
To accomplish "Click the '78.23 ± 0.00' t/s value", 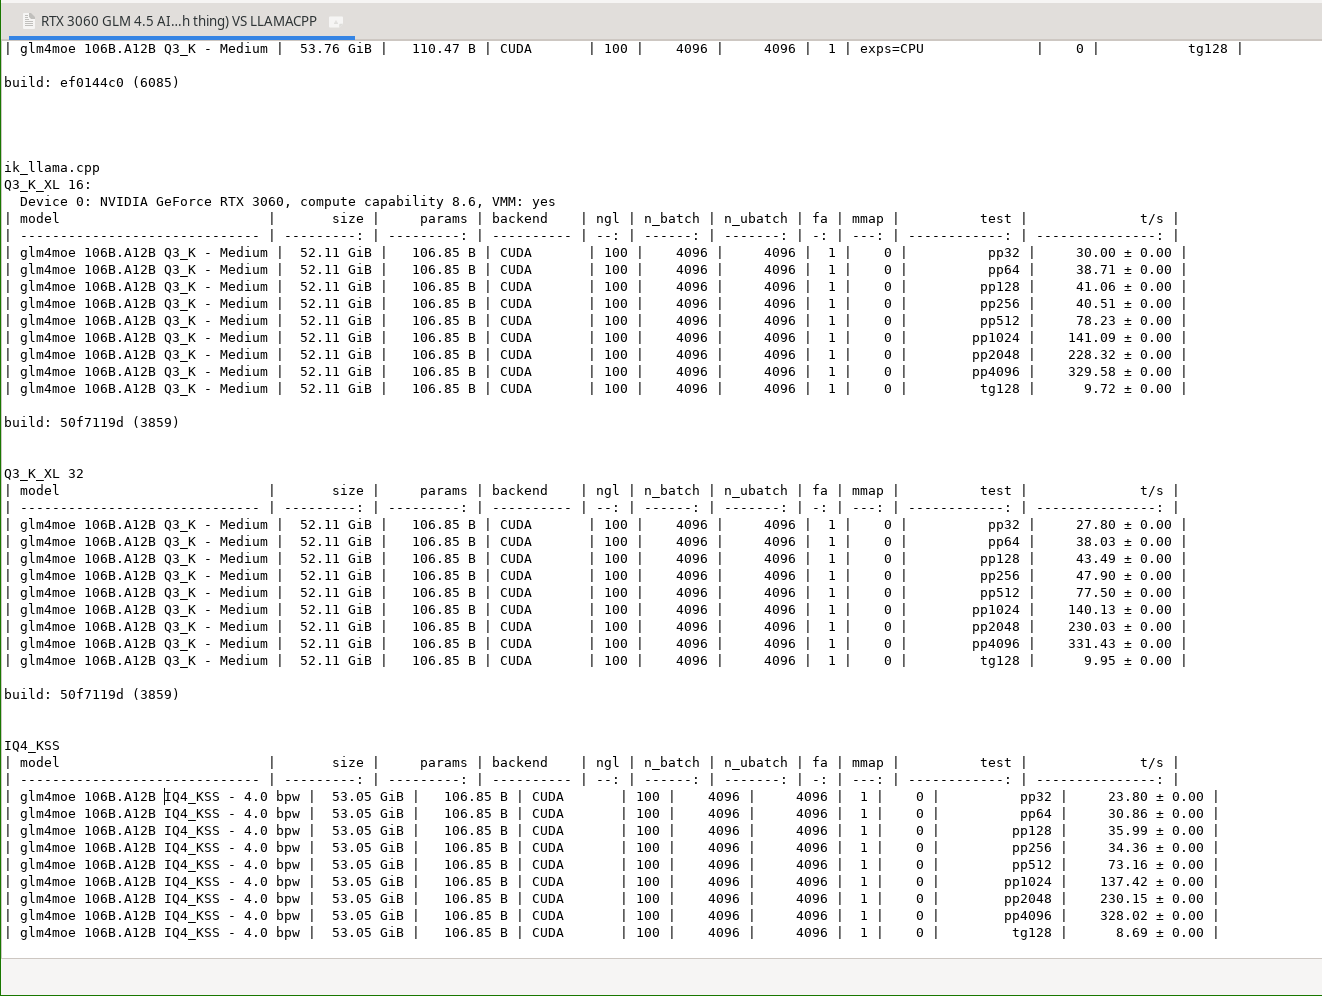I will click(x=1124, y=321).
